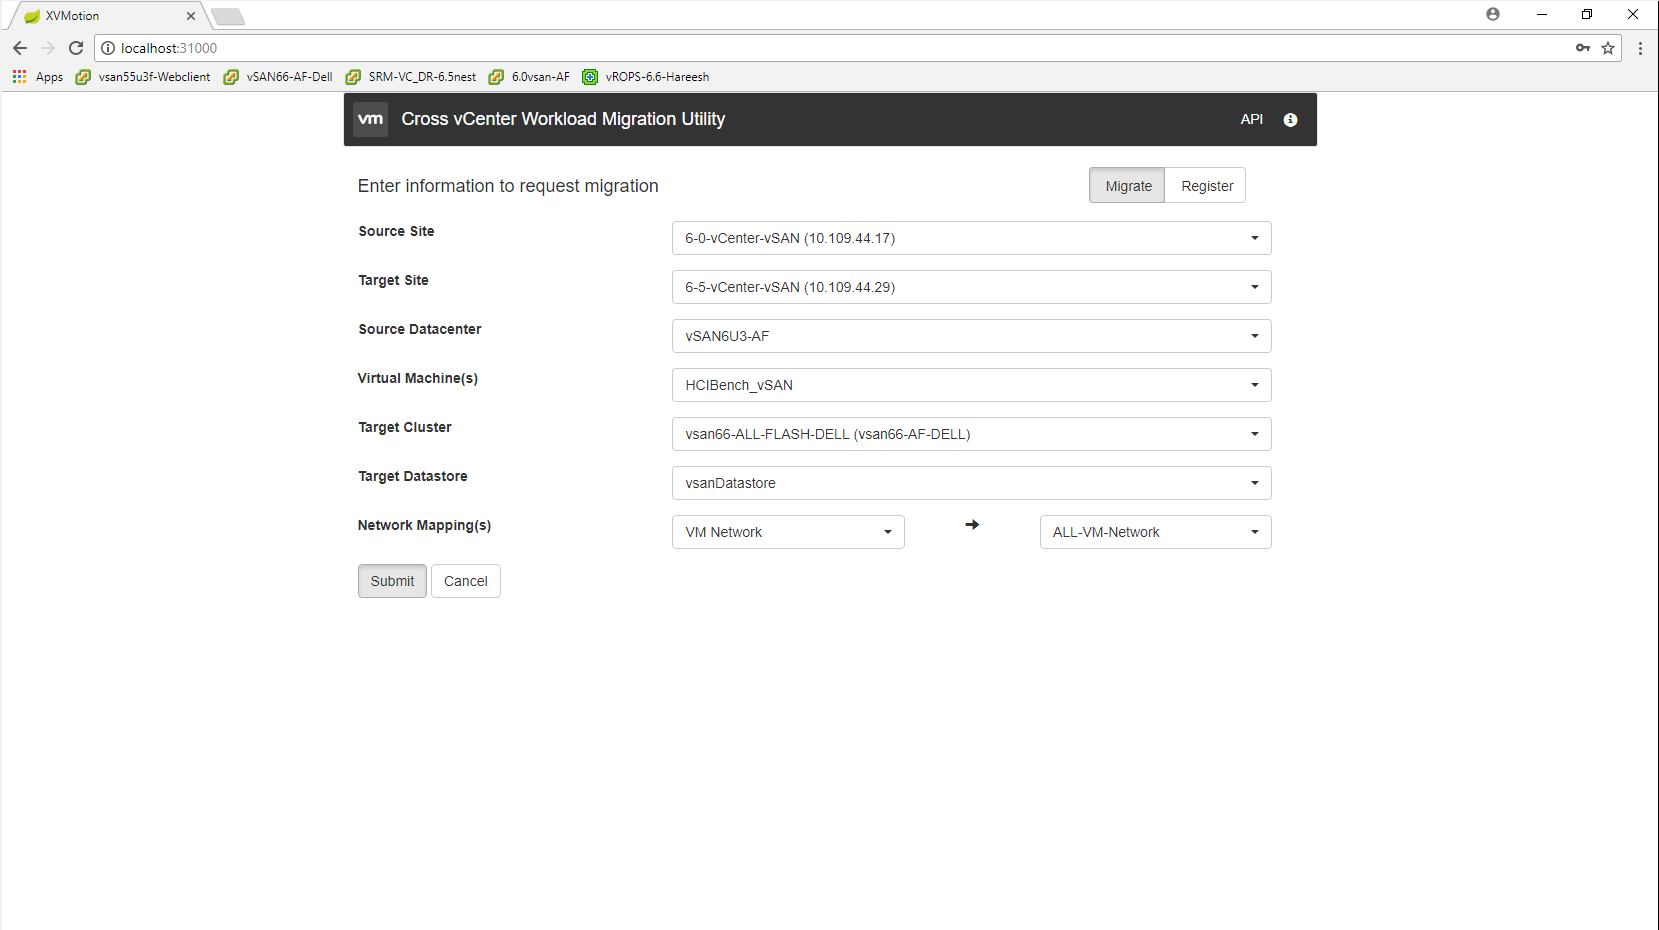This screenshot has height=930, width=1659.
Task: Click the VMware logo in header
Action: tap(370, 119)
